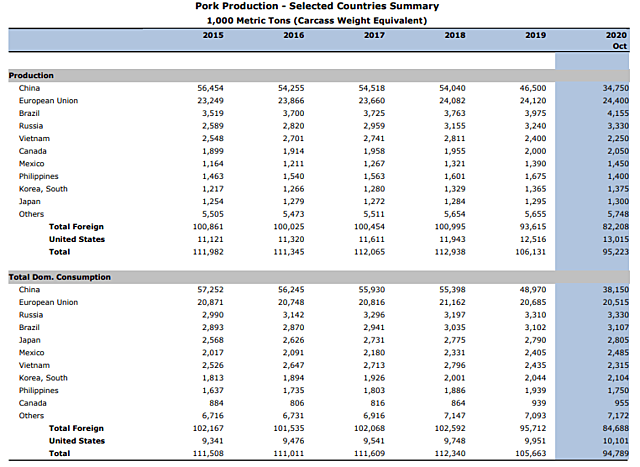The width and height of the screenshot is (640, 467).
Task: Click 'Philippines' row label under Production
Action: pyautogui.click(x=39, y=177)
